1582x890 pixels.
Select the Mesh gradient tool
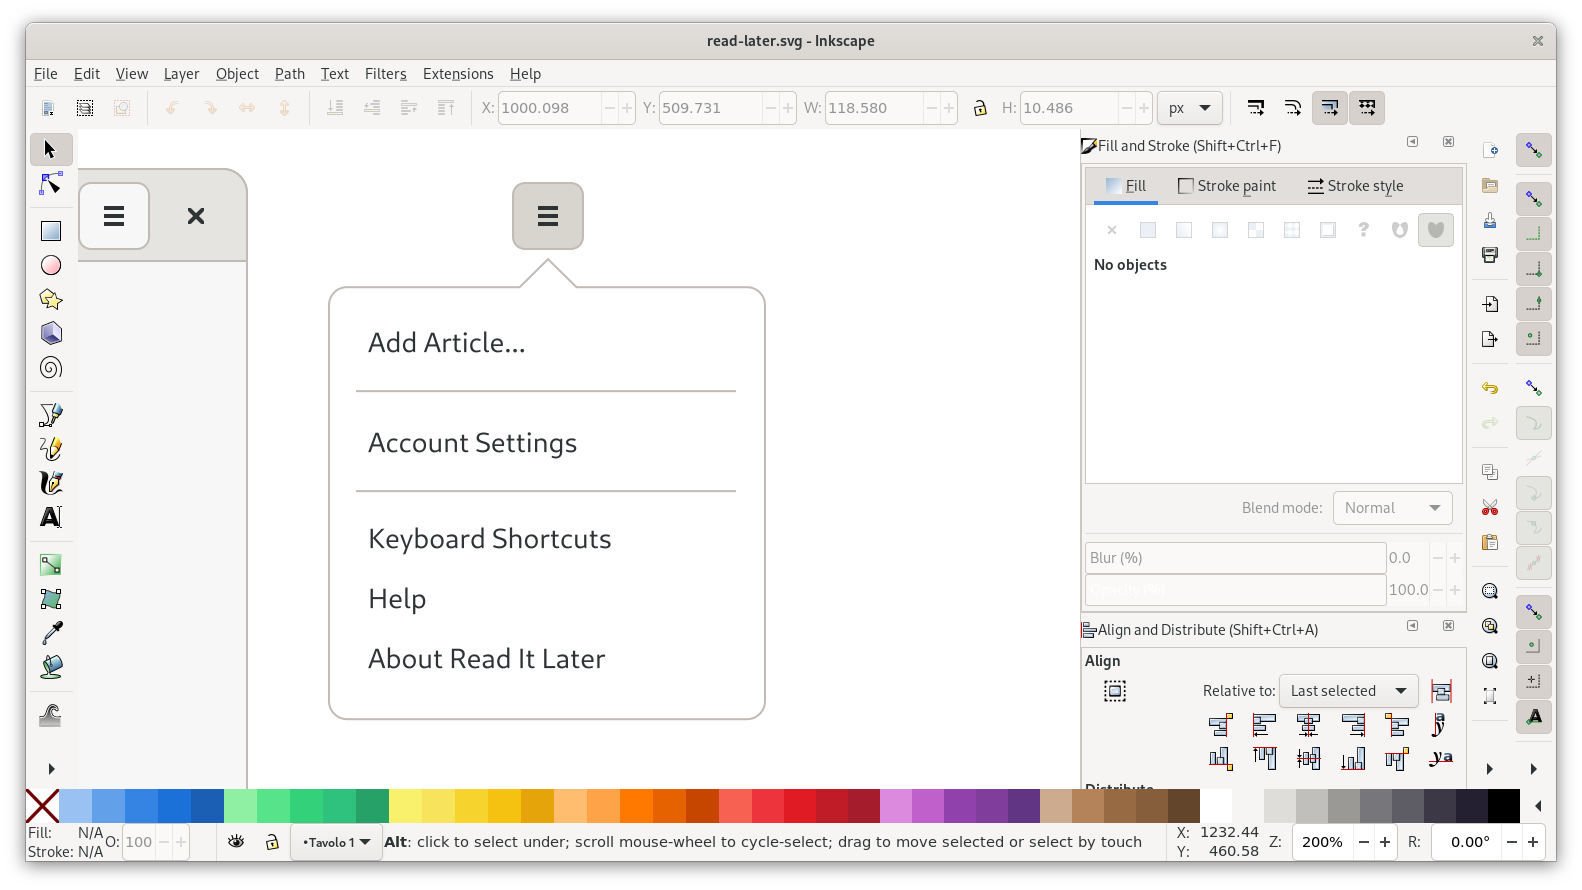51,599
